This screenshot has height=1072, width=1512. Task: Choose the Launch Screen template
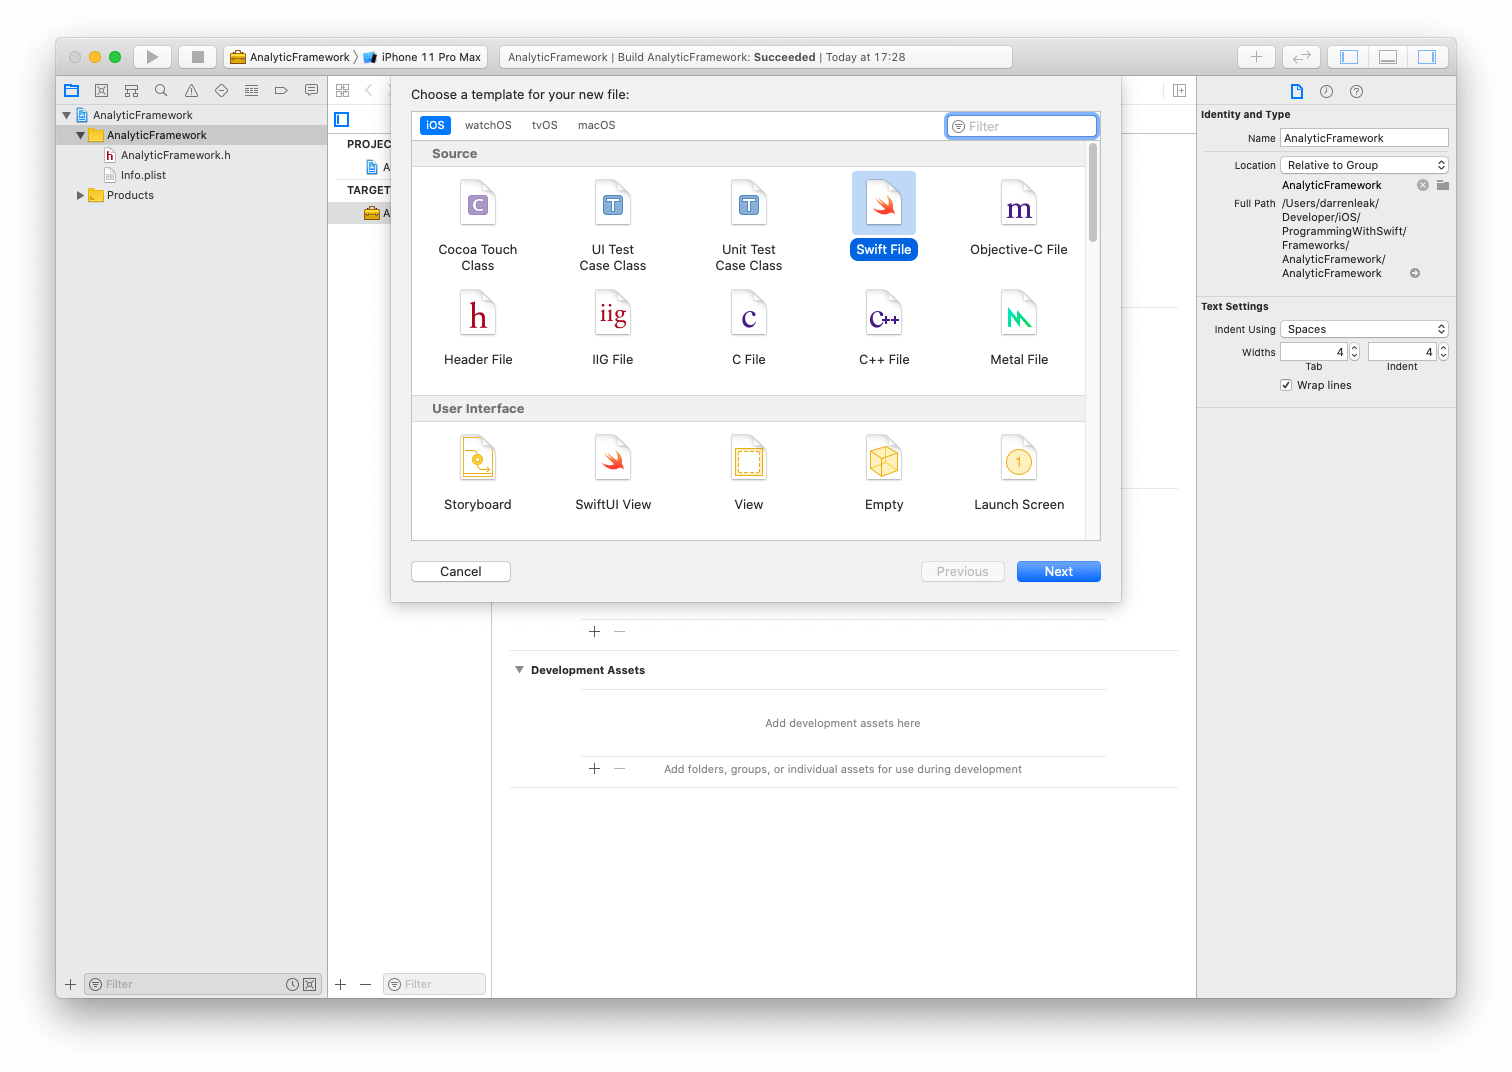(1019, 473)
